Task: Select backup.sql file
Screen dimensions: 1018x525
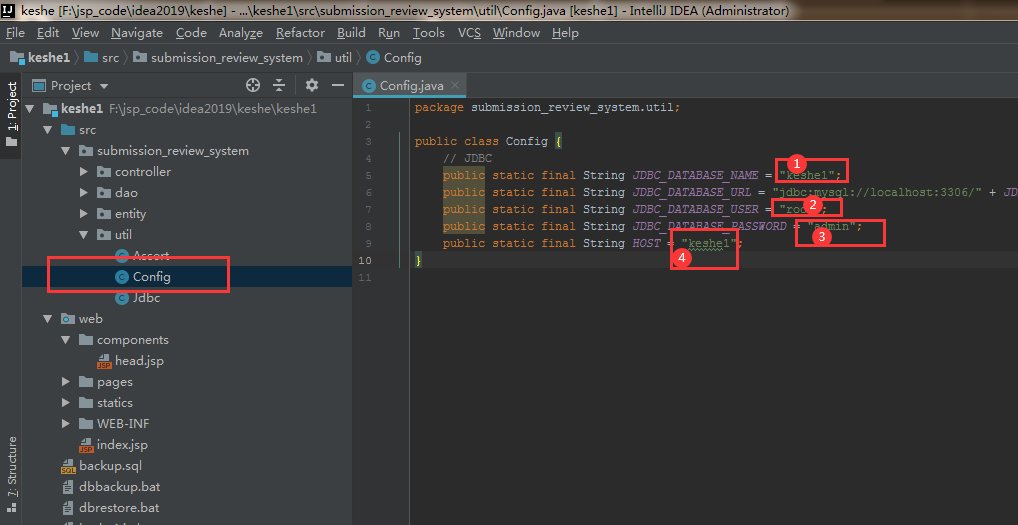Action: [x=101, y=465]
